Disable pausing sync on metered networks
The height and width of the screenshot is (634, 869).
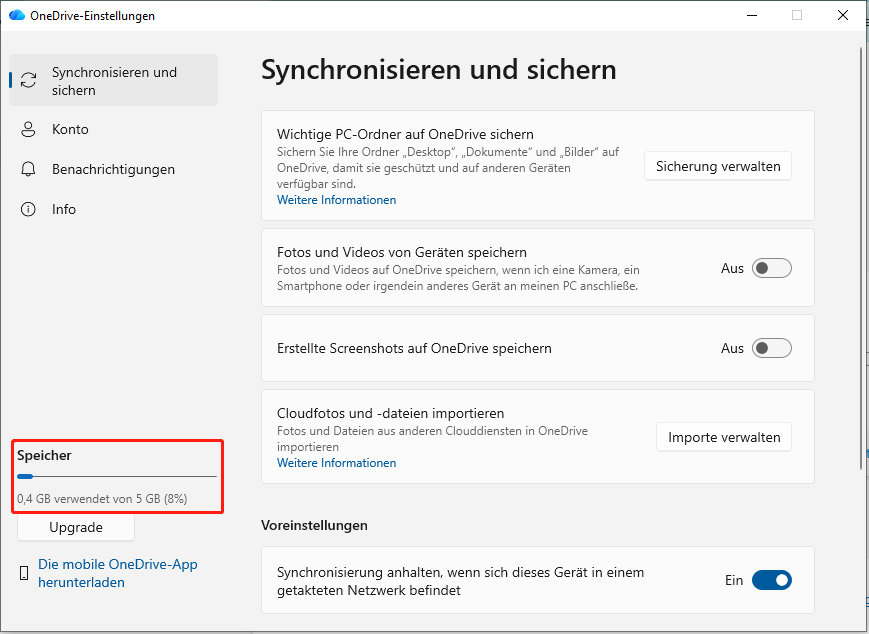click(x=772, y=580)
